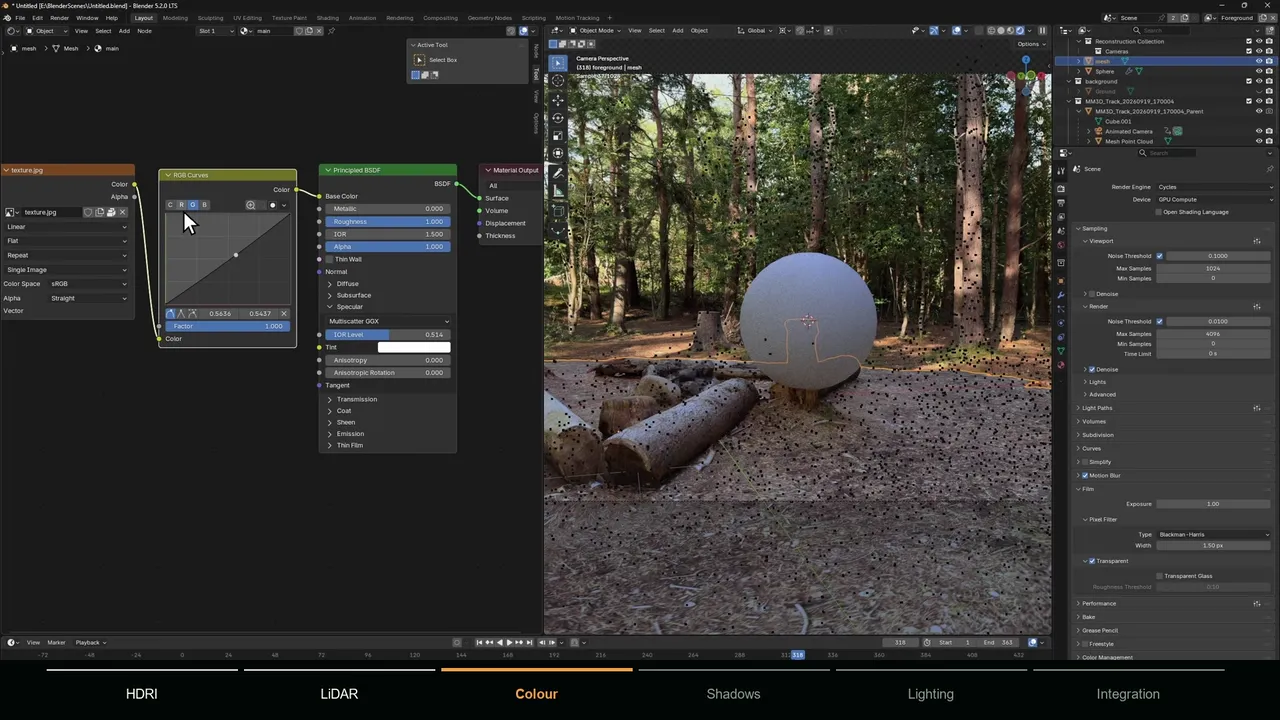Viewport: 1280px width, 720px height.
Task: Hide the Sphere object in outliner
Action: 1258,71
